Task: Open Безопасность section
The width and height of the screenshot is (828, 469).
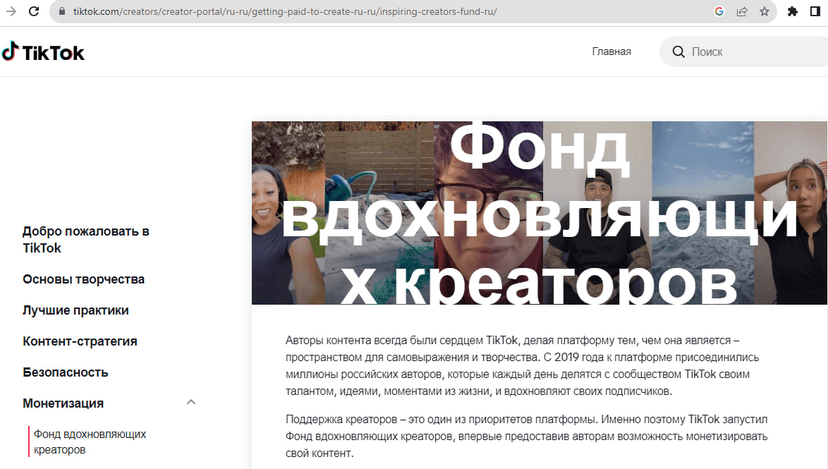Action: coord(65,372)
